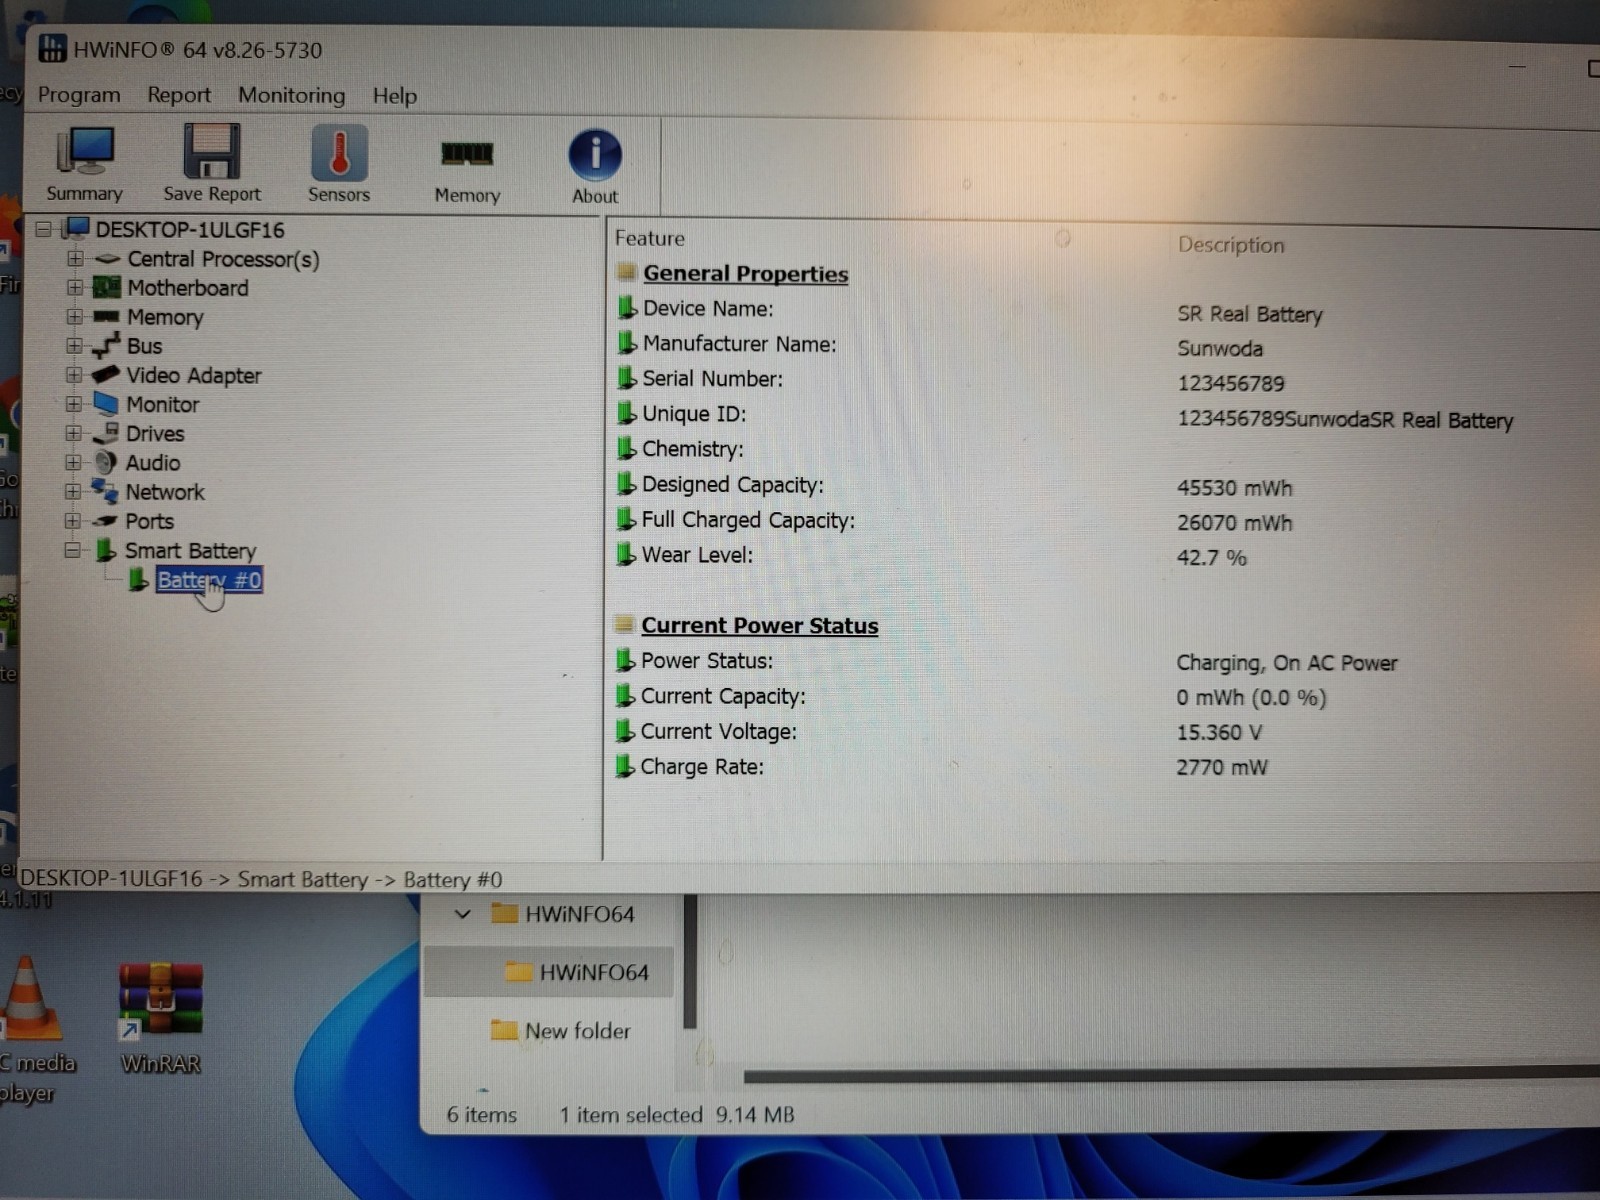Click the Charge Rate battery icon

pyautogui.click(x=625, y=766)
